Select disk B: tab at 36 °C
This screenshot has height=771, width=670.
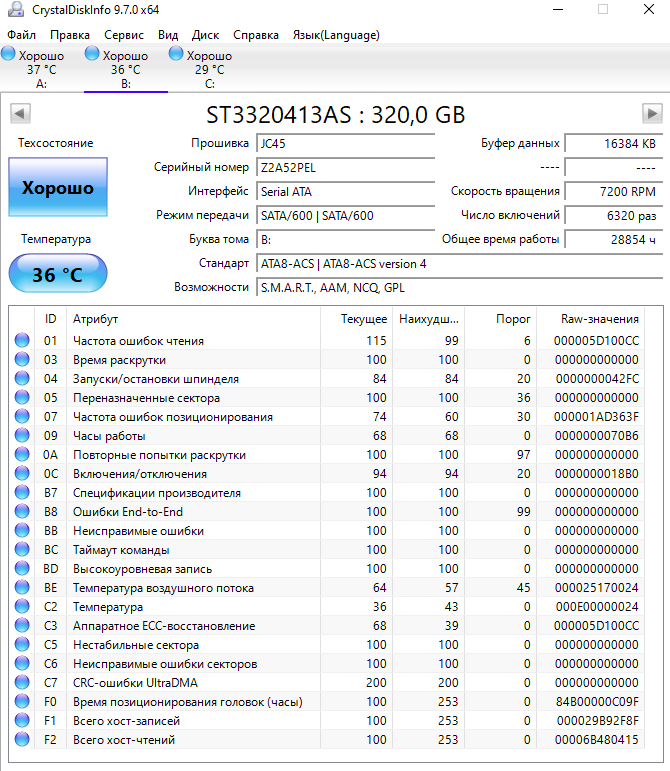[x=126, y=69]
